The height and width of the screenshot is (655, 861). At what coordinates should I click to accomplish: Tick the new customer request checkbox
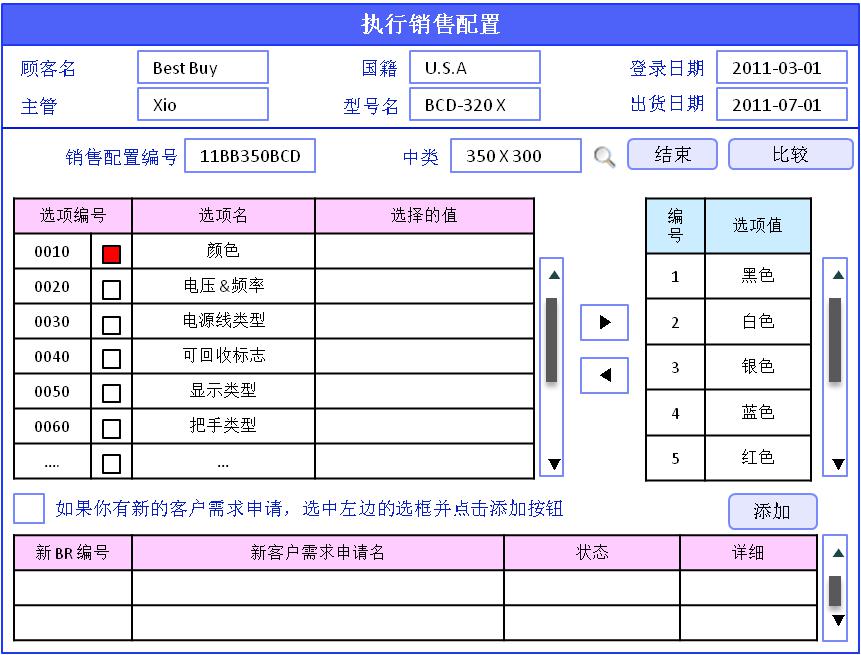tap(29, 508)
